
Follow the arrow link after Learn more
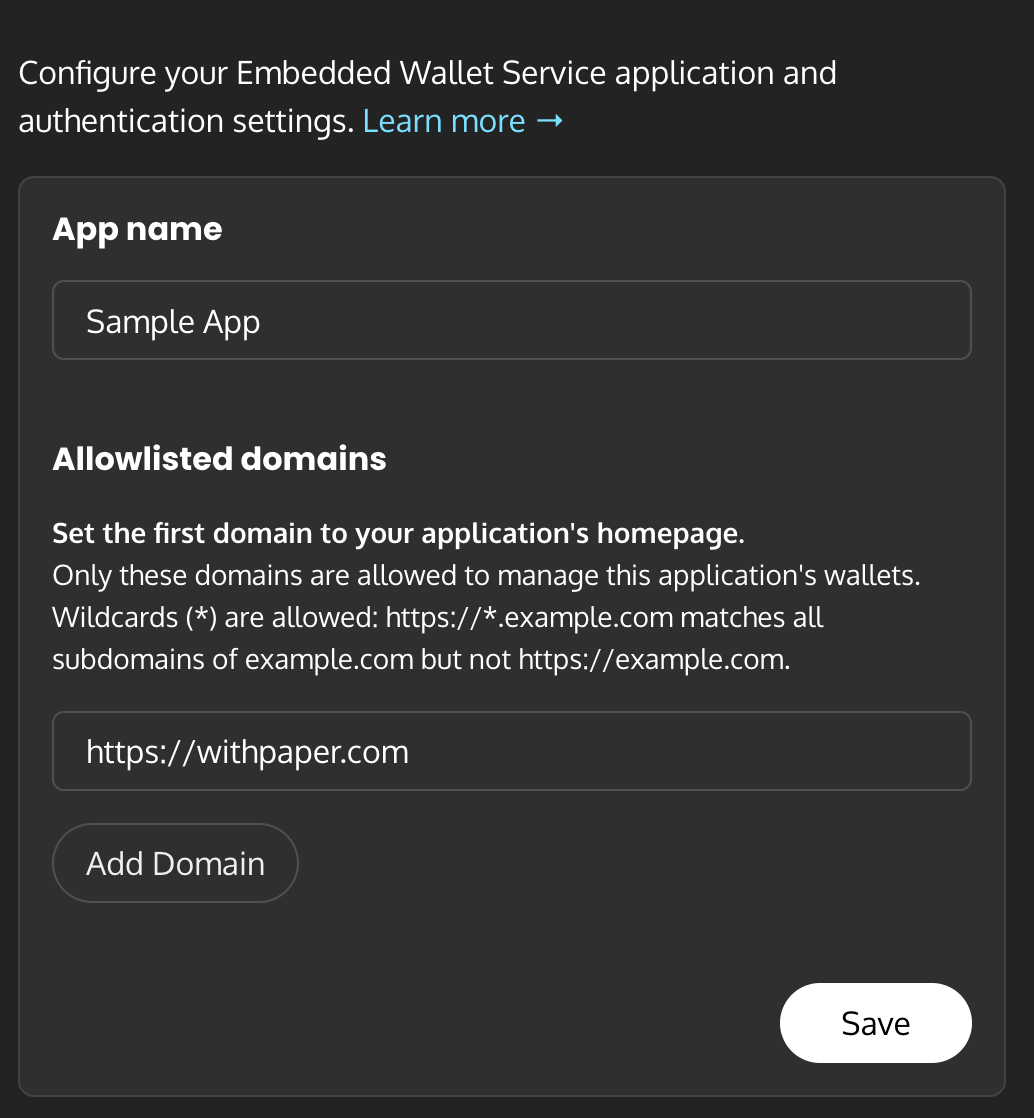tap(550, 120)
